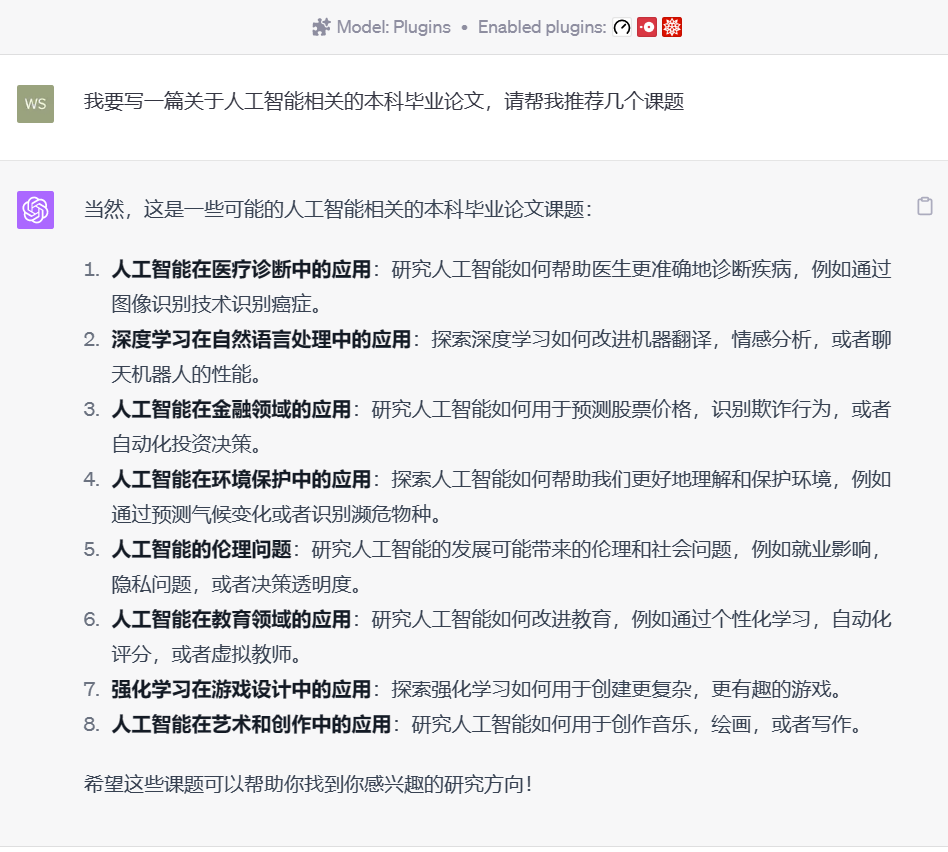Click heading 人工智能的伦理问题

tap(201, 550)
